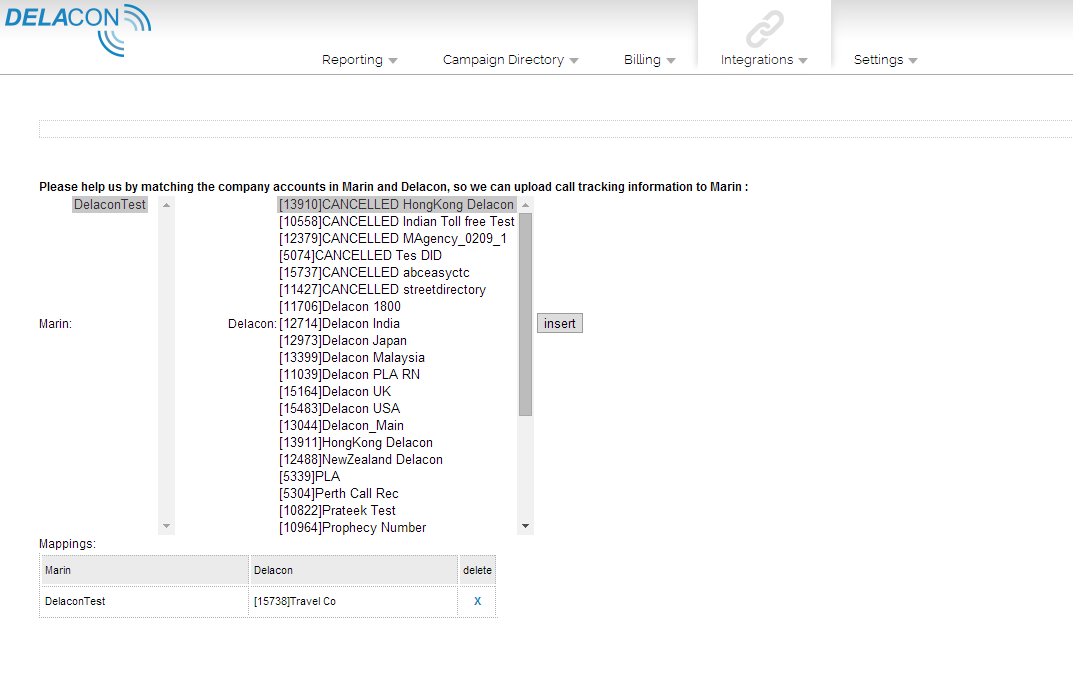
Task: Select [13399]Delacon Malaysia
Action: (397, 357)
